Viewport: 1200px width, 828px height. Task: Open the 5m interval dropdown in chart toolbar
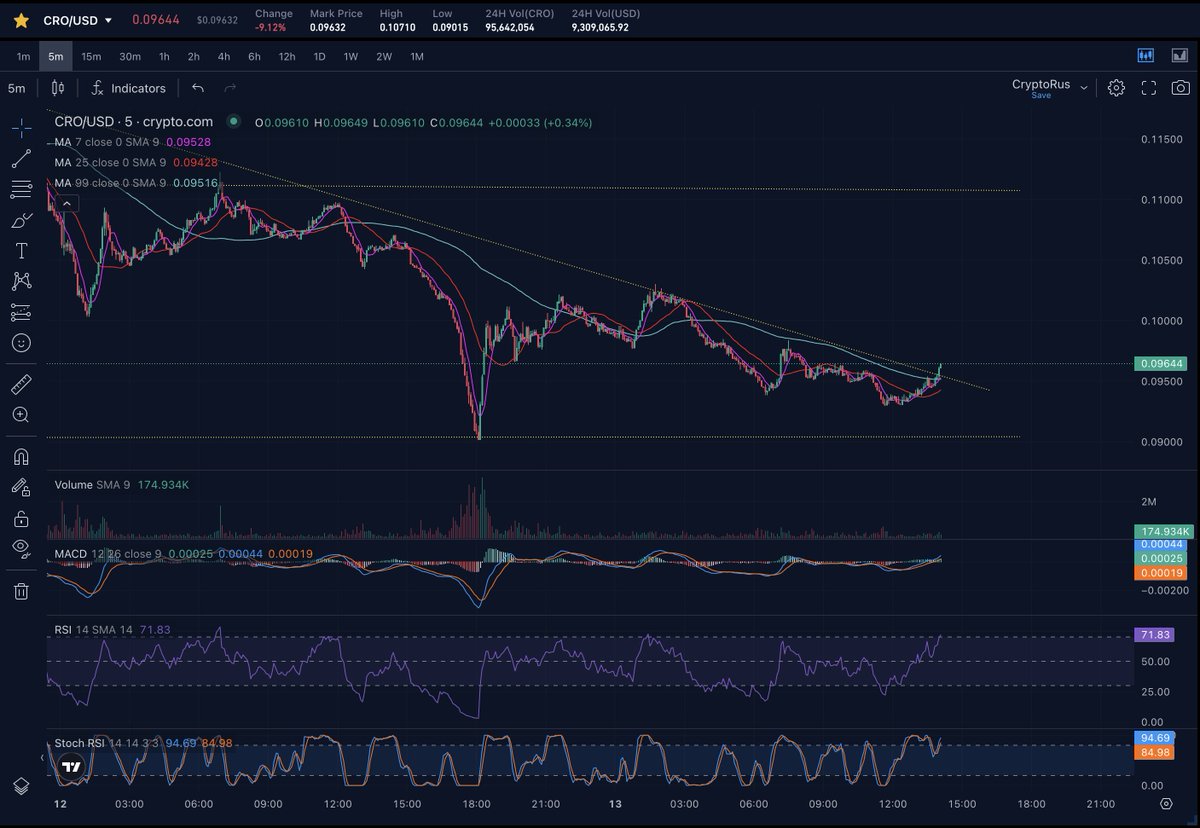coord(17,88)
